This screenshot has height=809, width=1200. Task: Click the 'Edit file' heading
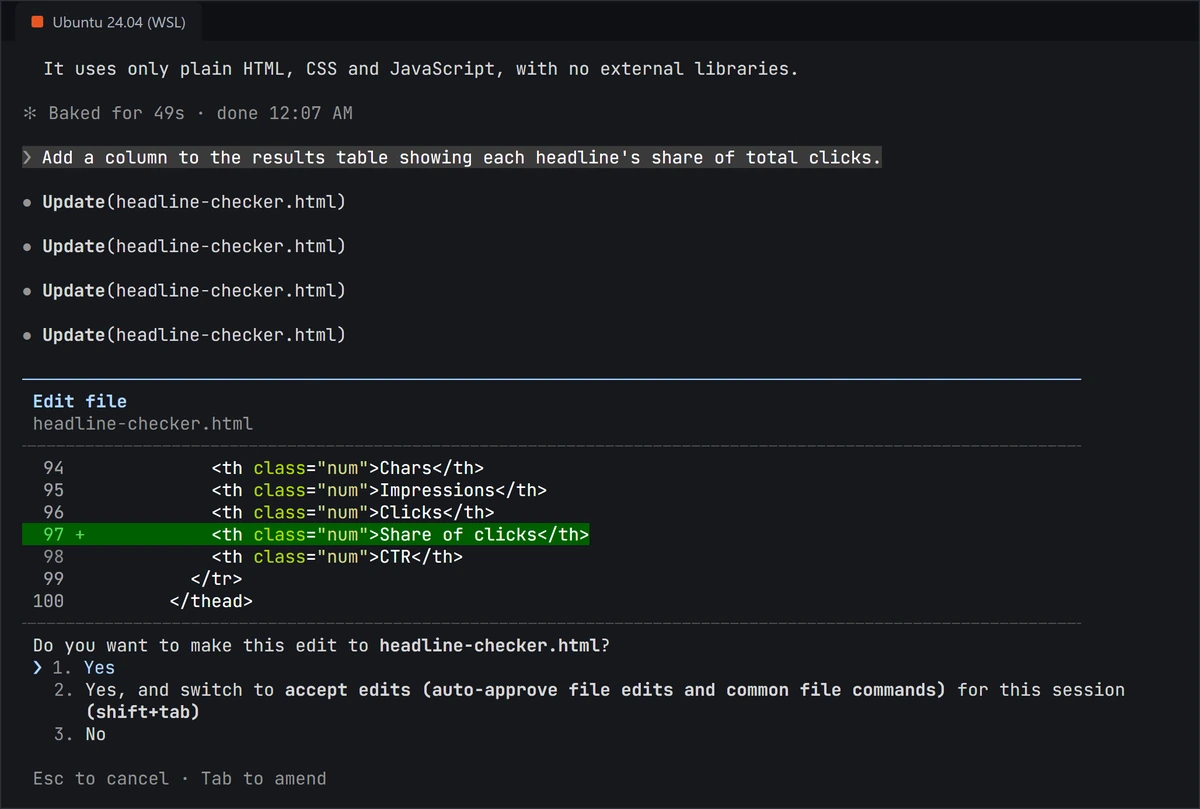click(x=80, y=401)
